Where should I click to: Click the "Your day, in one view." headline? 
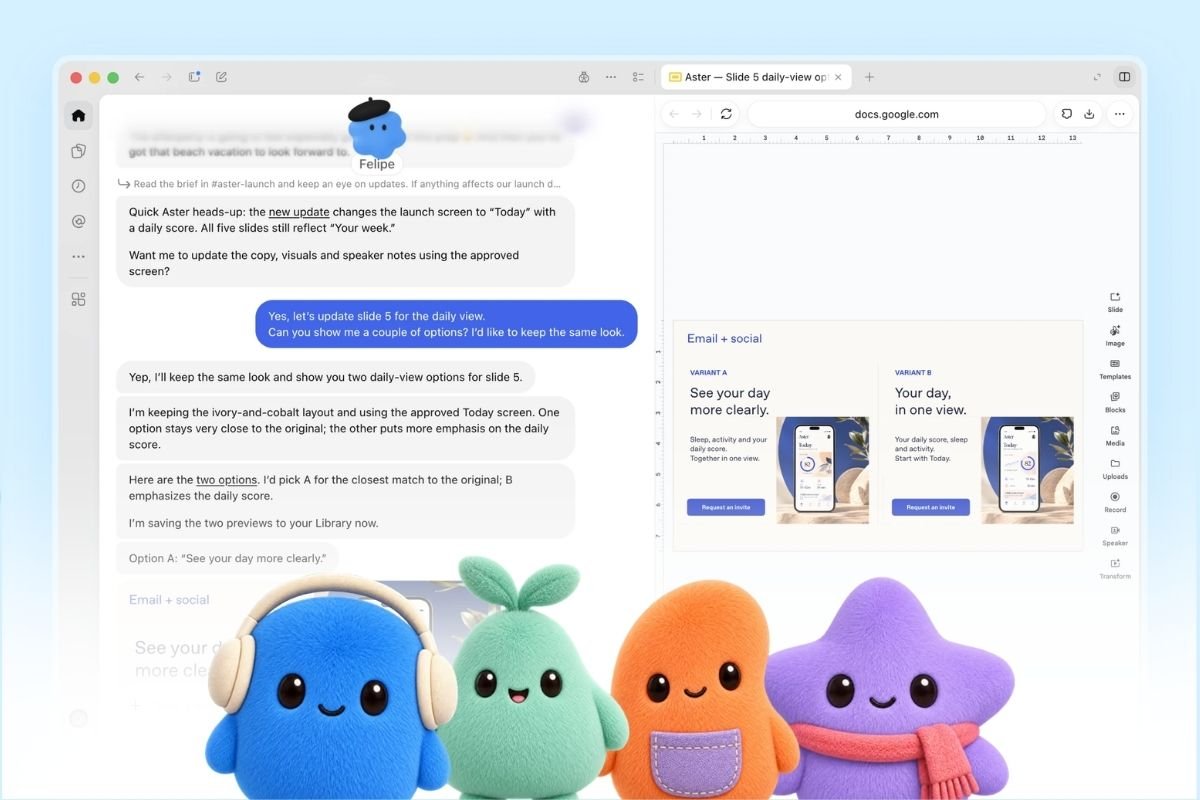(x=930, y=401)
